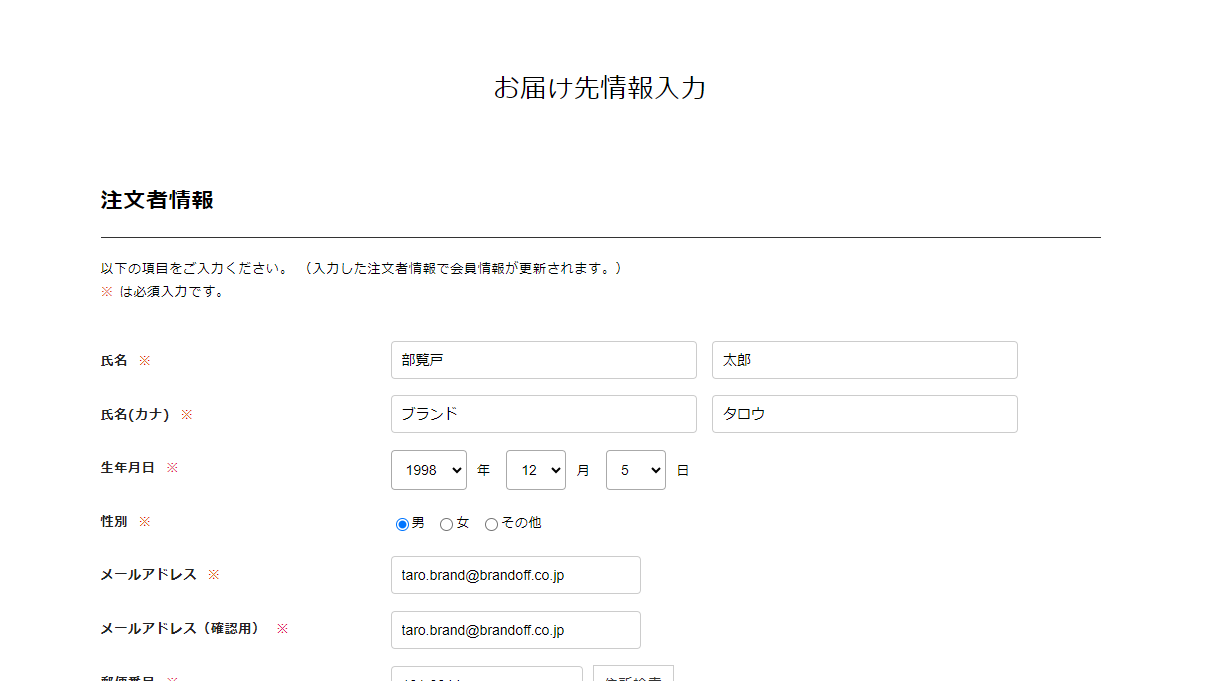Select その他 (other) gender radio

(x=491, y=524)
